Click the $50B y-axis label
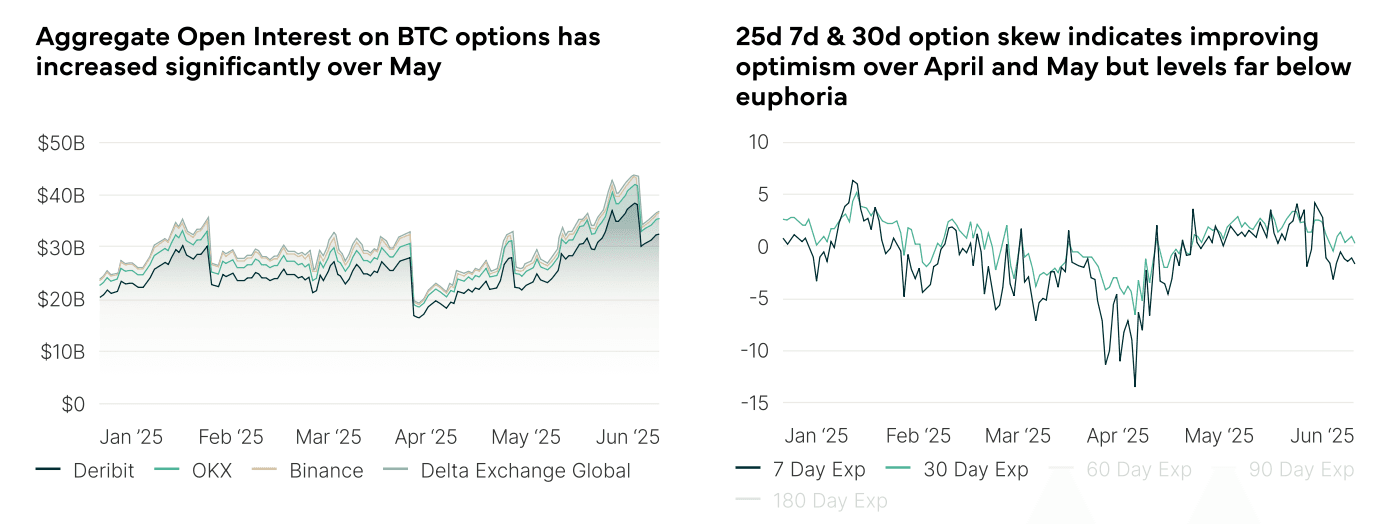Image resolution: width=1396 pixels, height=524 pixels. pos(61,143)
